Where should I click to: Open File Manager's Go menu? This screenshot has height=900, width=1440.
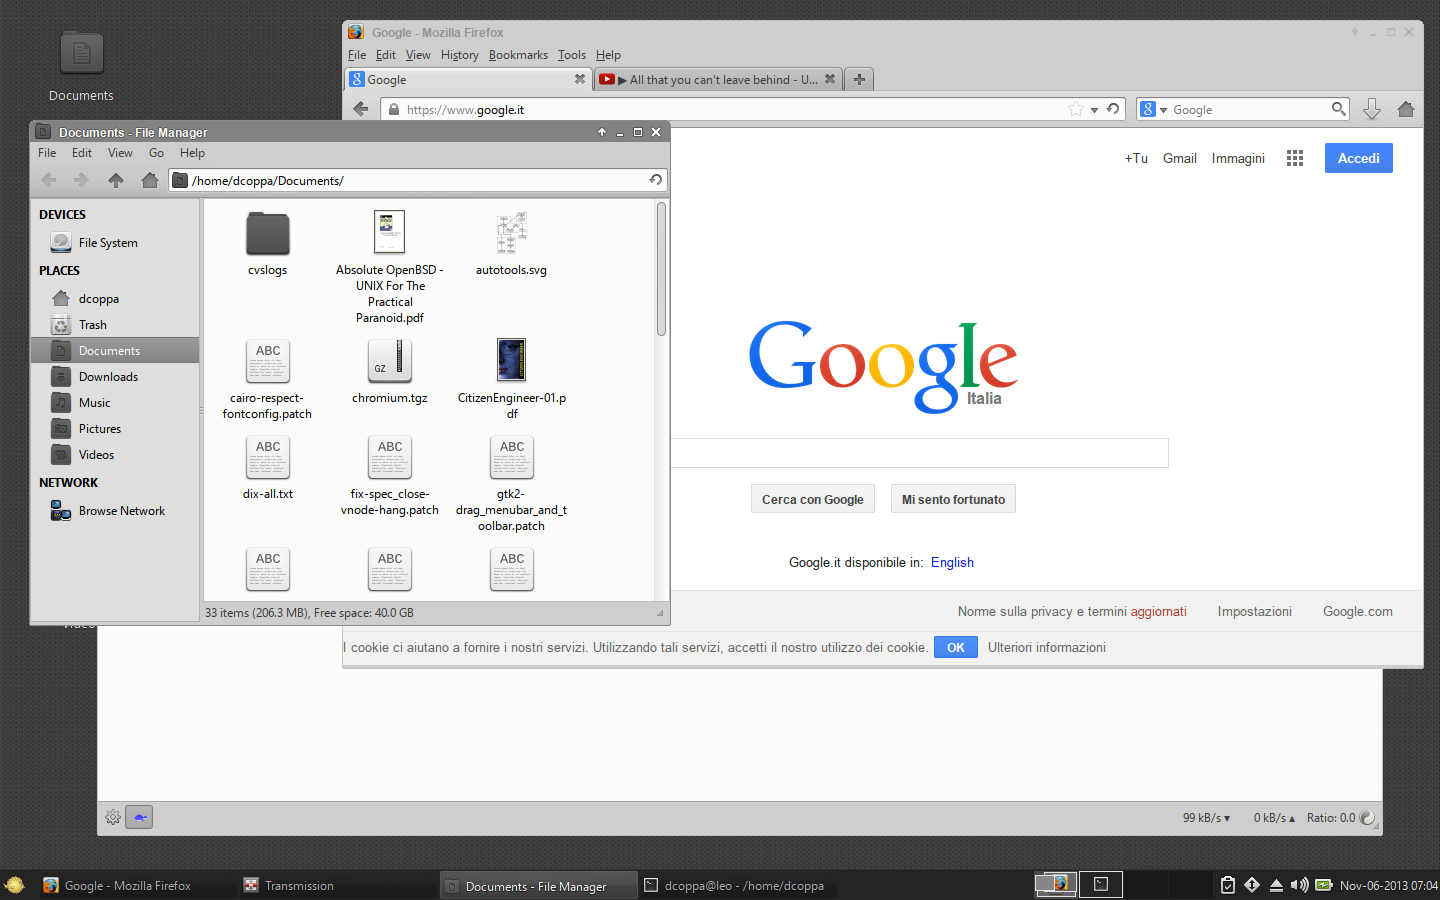click(x=156, y=153)
